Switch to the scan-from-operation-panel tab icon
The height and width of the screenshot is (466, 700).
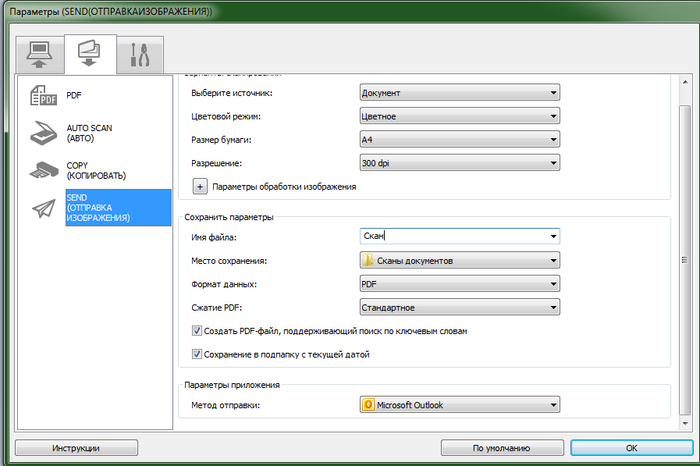tap(89, 53)
